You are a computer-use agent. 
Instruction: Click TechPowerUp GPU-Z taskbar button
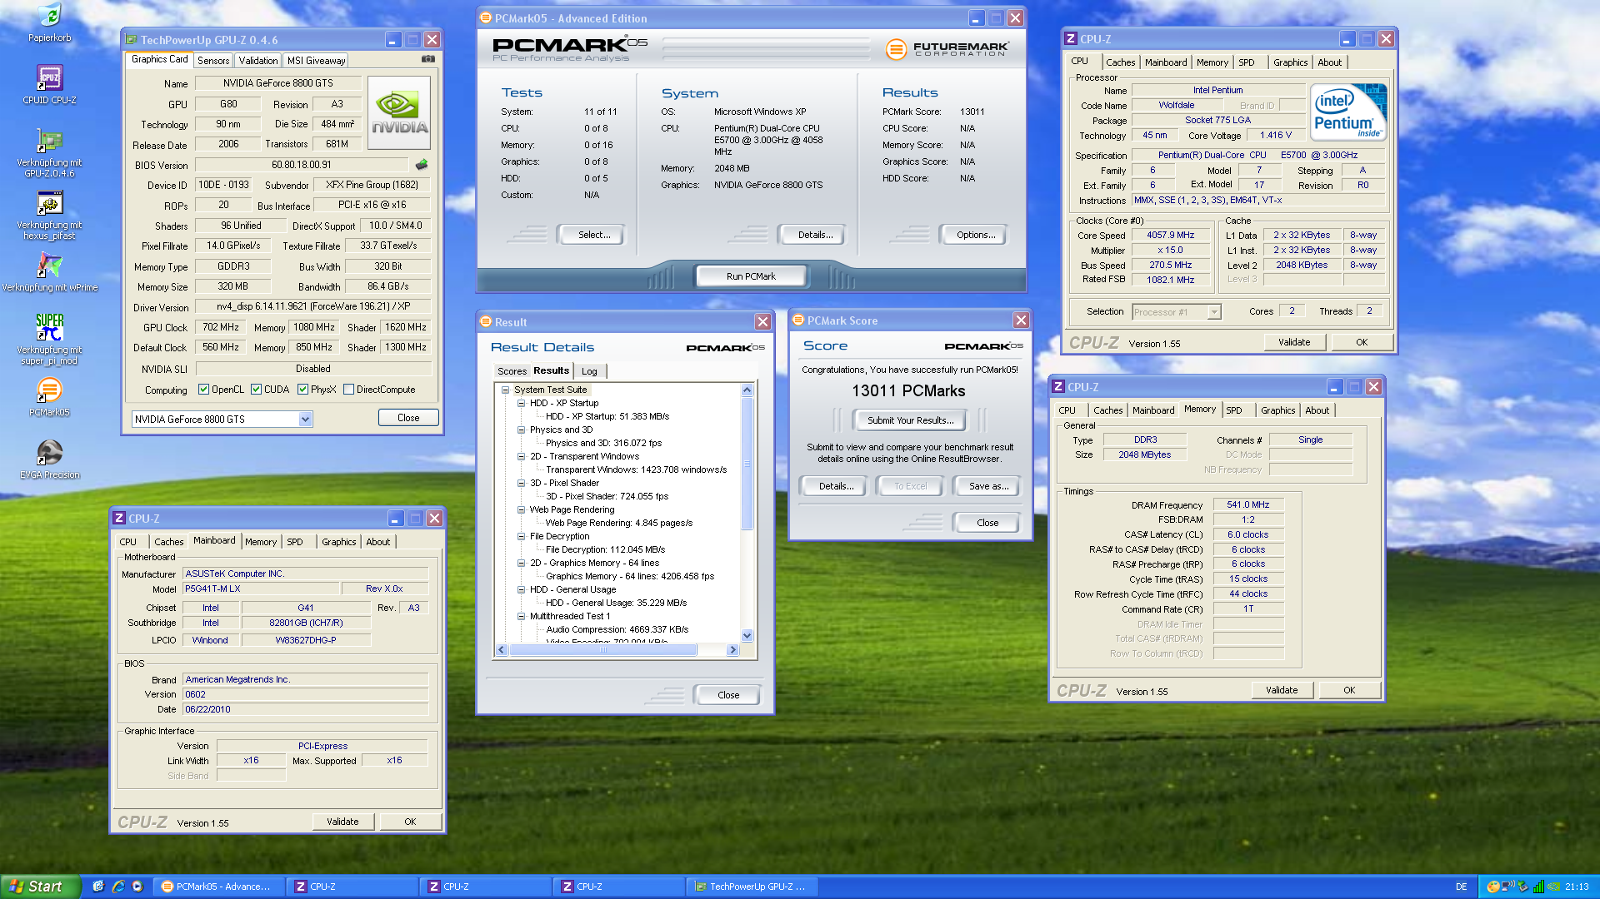pyautogui.click(x=752, y=887)
